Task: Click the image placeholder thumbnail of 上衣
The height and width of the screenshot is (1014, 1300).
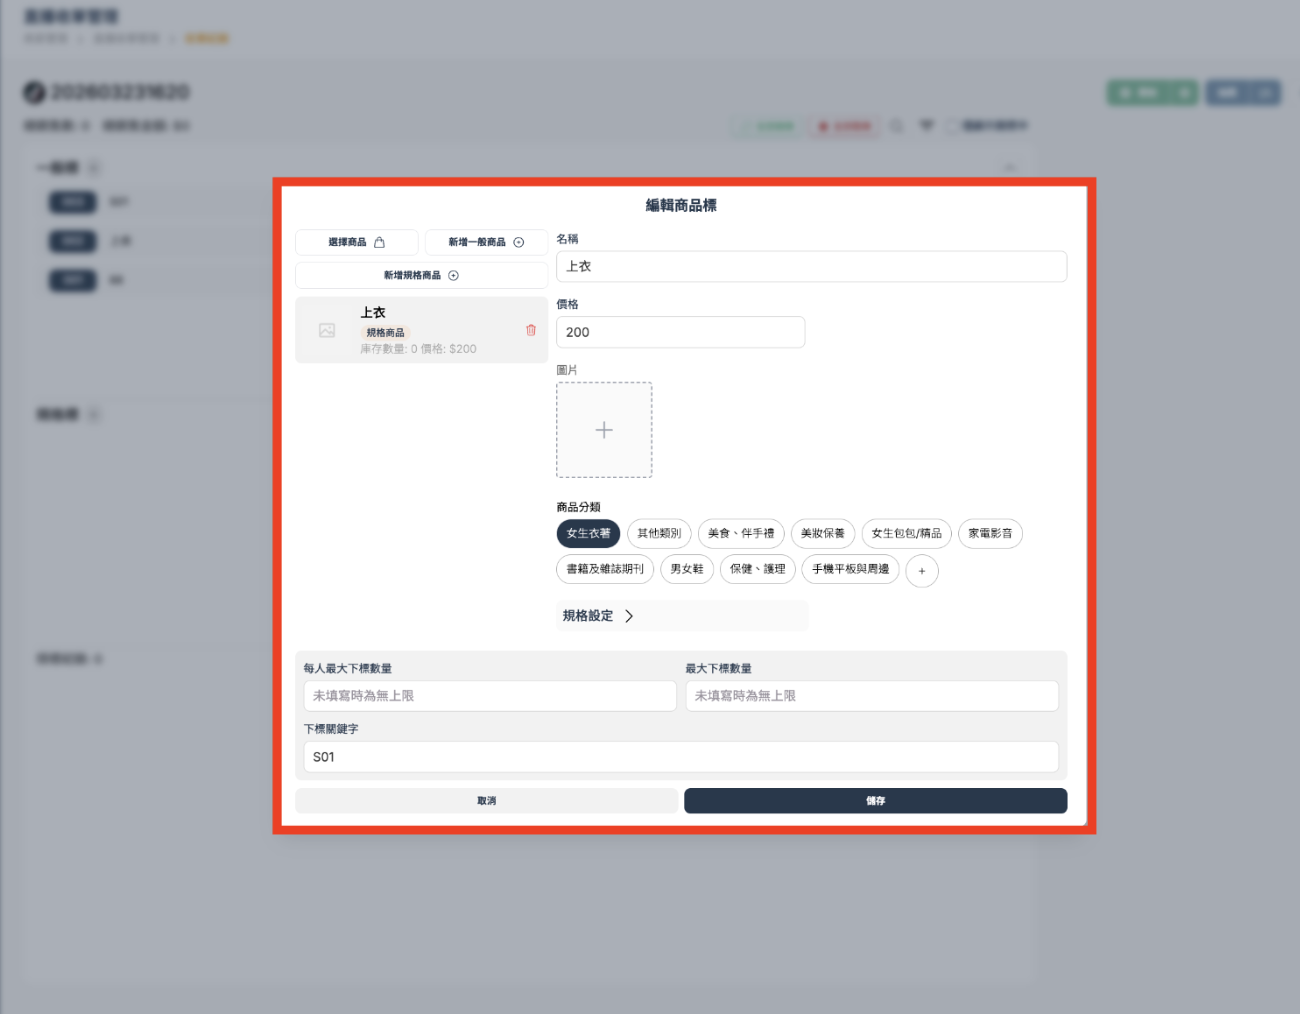Action: [327, 330]
